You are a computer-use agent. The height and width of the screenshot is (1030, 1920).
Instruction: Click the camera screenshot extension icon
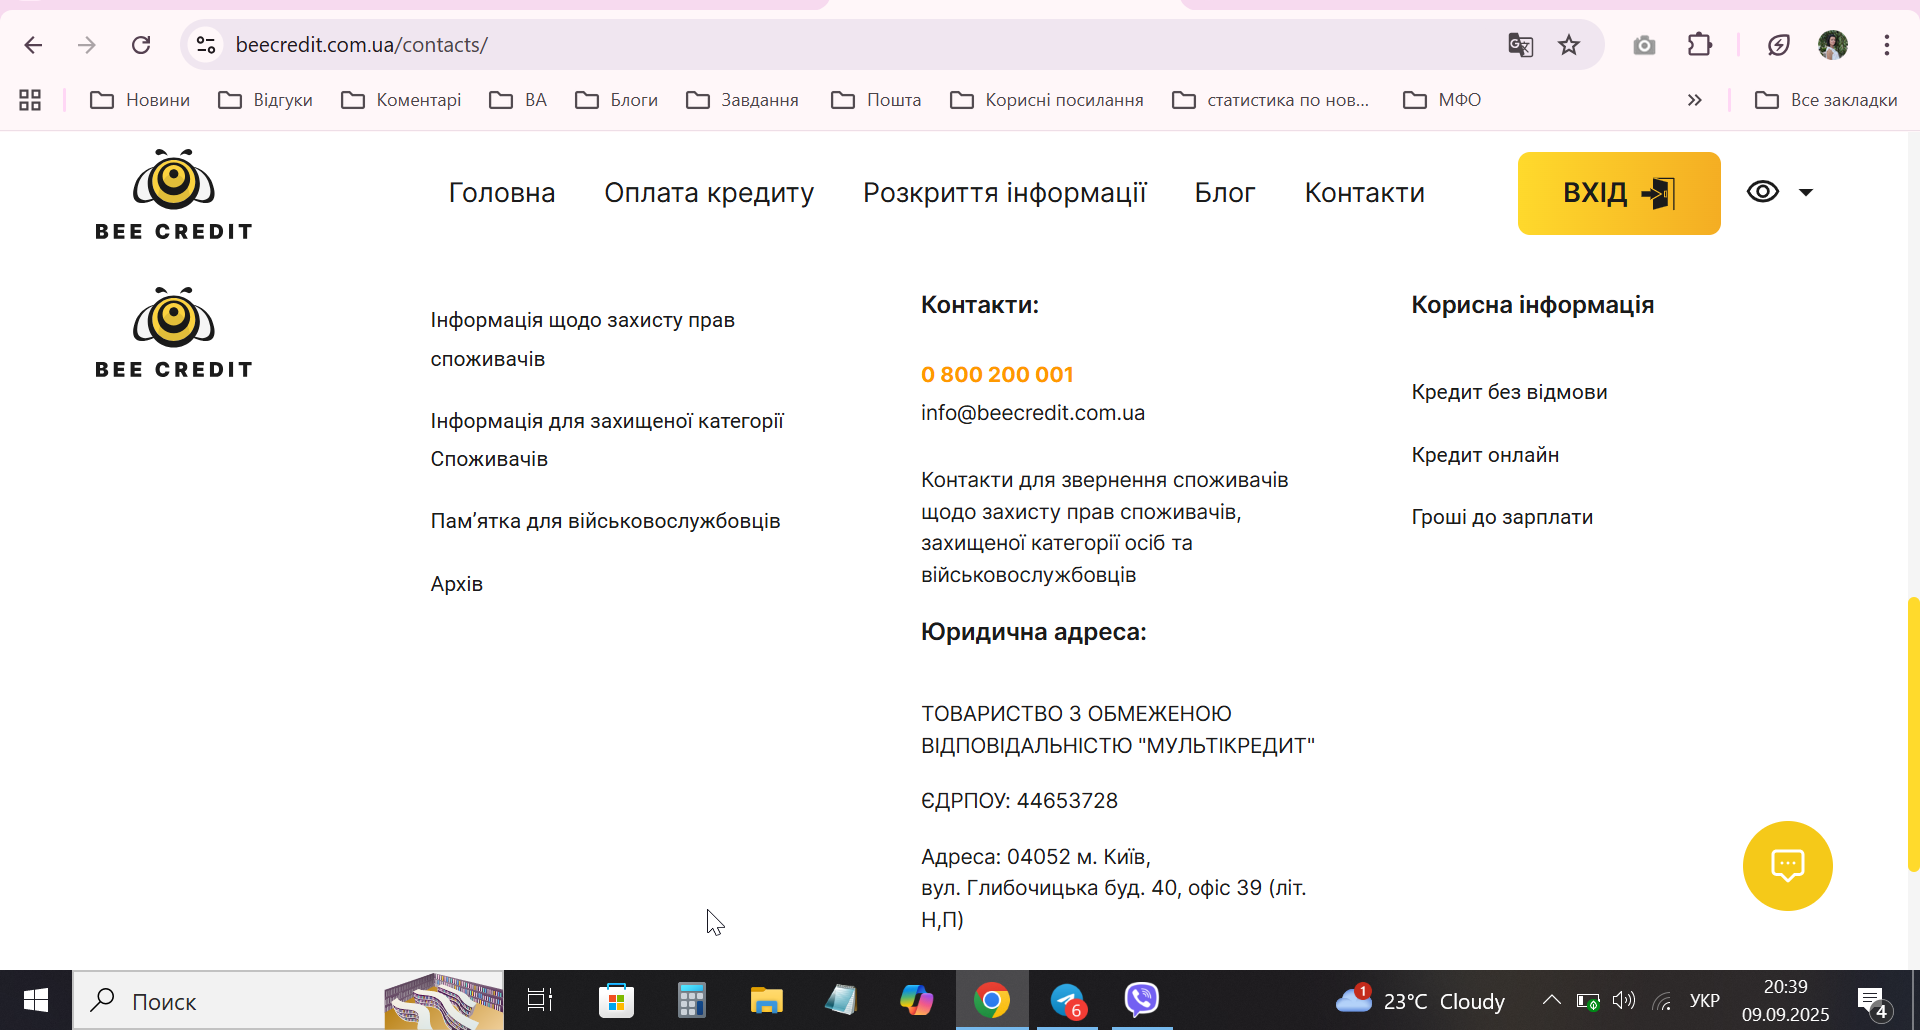tap(1644, 45)
